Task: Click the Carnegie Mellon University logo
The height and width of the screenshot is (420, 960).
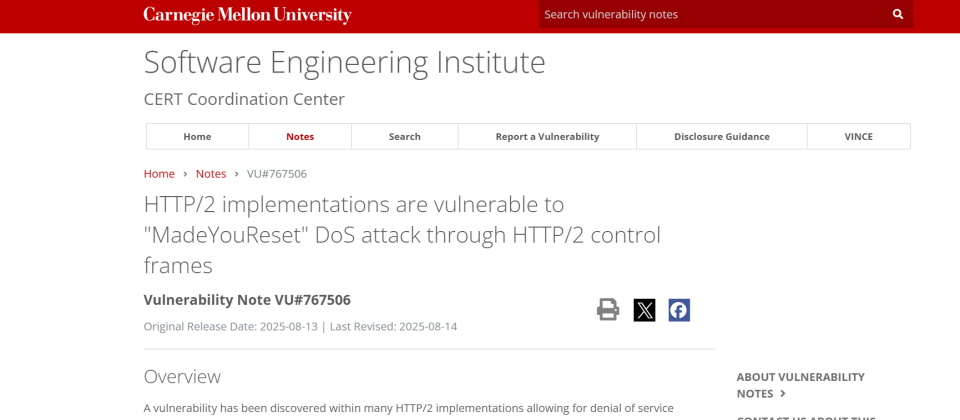Action: coord(247,15)
